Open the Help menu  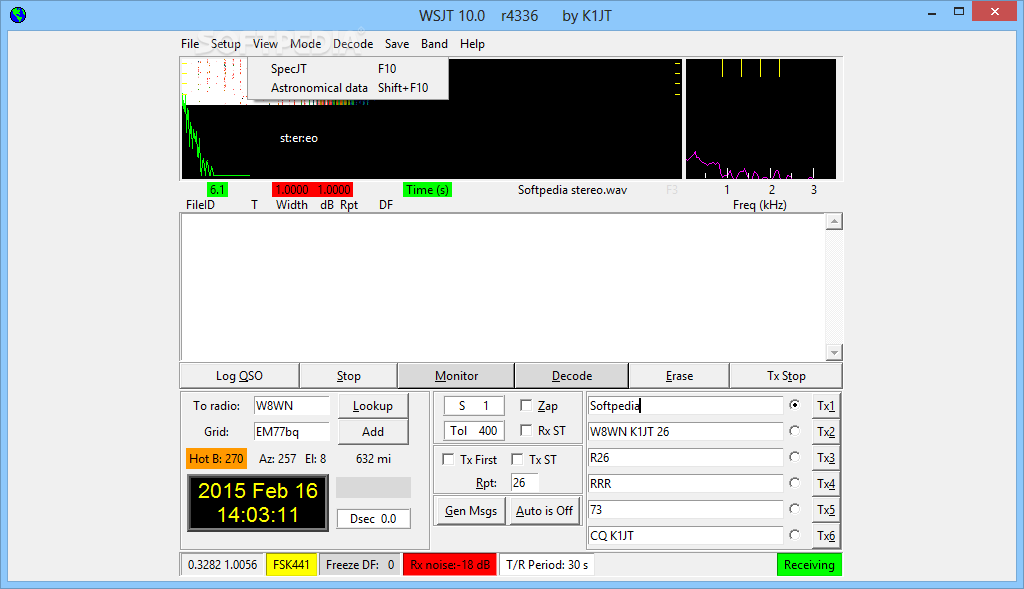coord(472,44)
